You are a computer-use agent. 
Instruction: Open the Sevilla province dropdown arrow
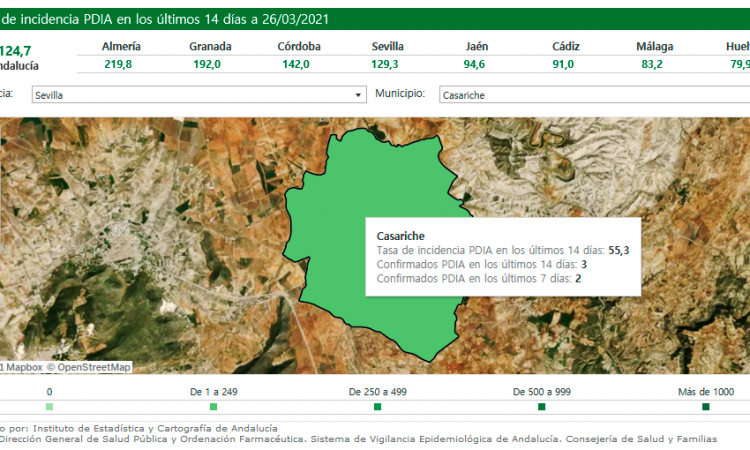click(x=359, y=95)
